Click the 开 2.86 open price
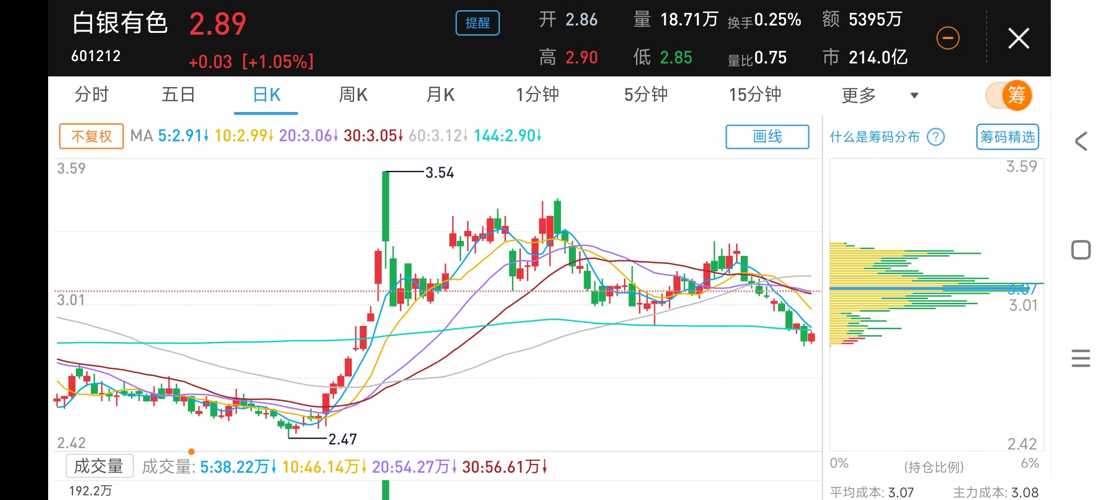Viewport: 1111px width, 500px height. tap(568, 19)
